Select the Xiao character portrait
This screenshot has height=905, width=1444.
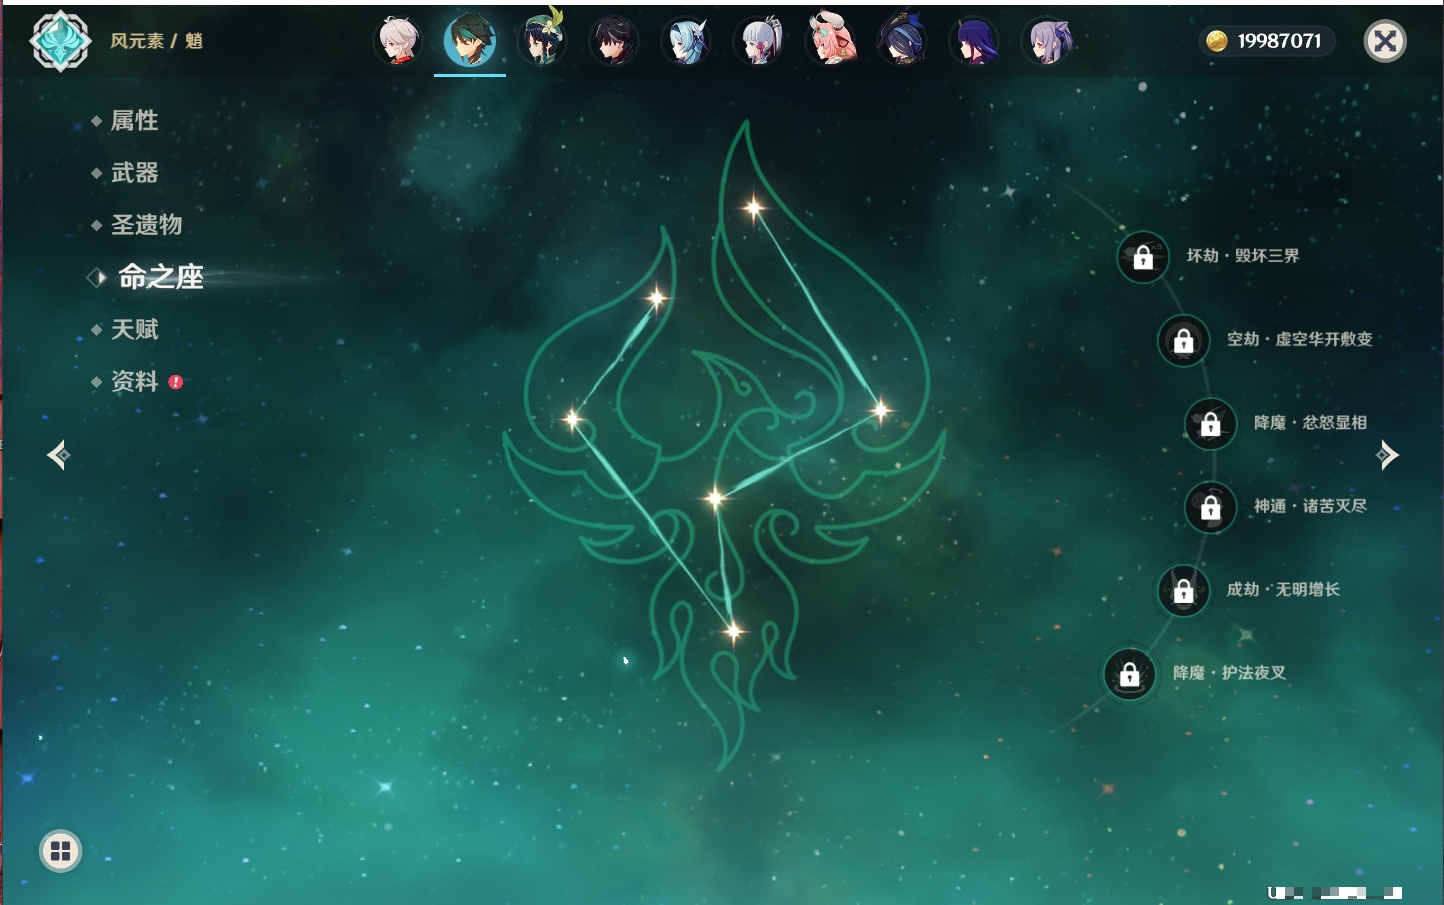coord(470,41)
